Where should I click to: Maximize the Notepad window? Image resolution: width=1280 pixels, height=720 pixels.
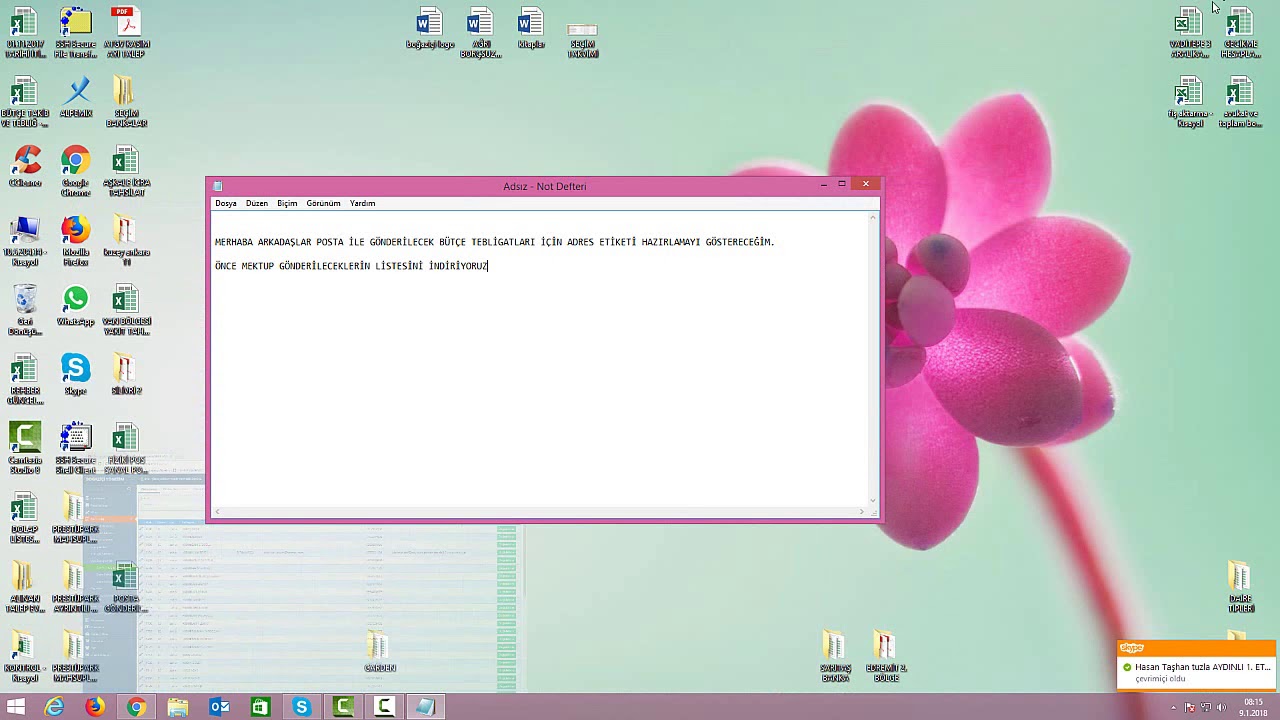pyautogui.click(x=842, y=184)
